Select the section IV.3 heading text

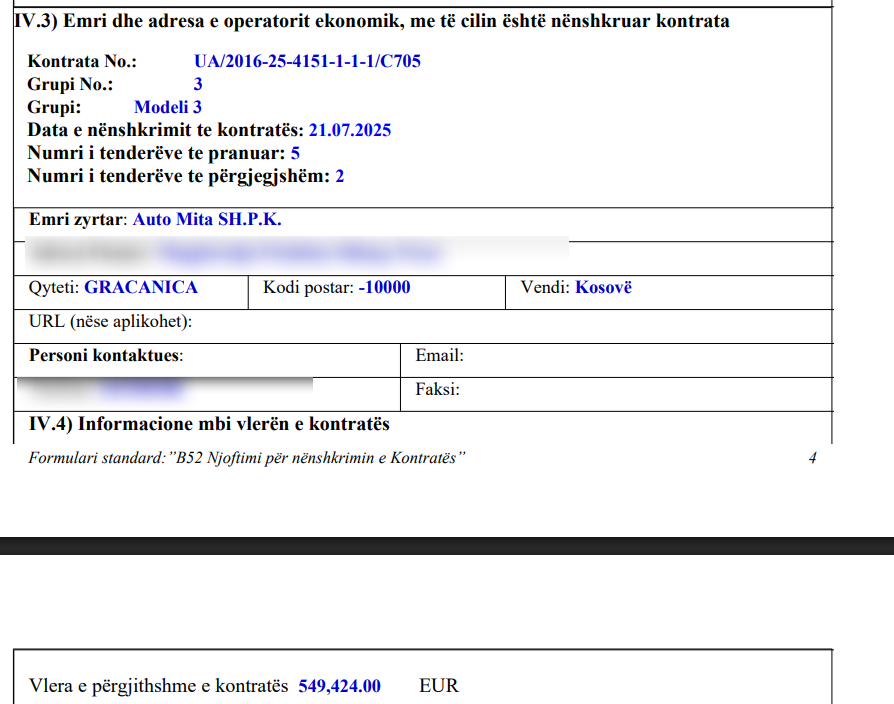pyautogui.click(x=372, y=21)
